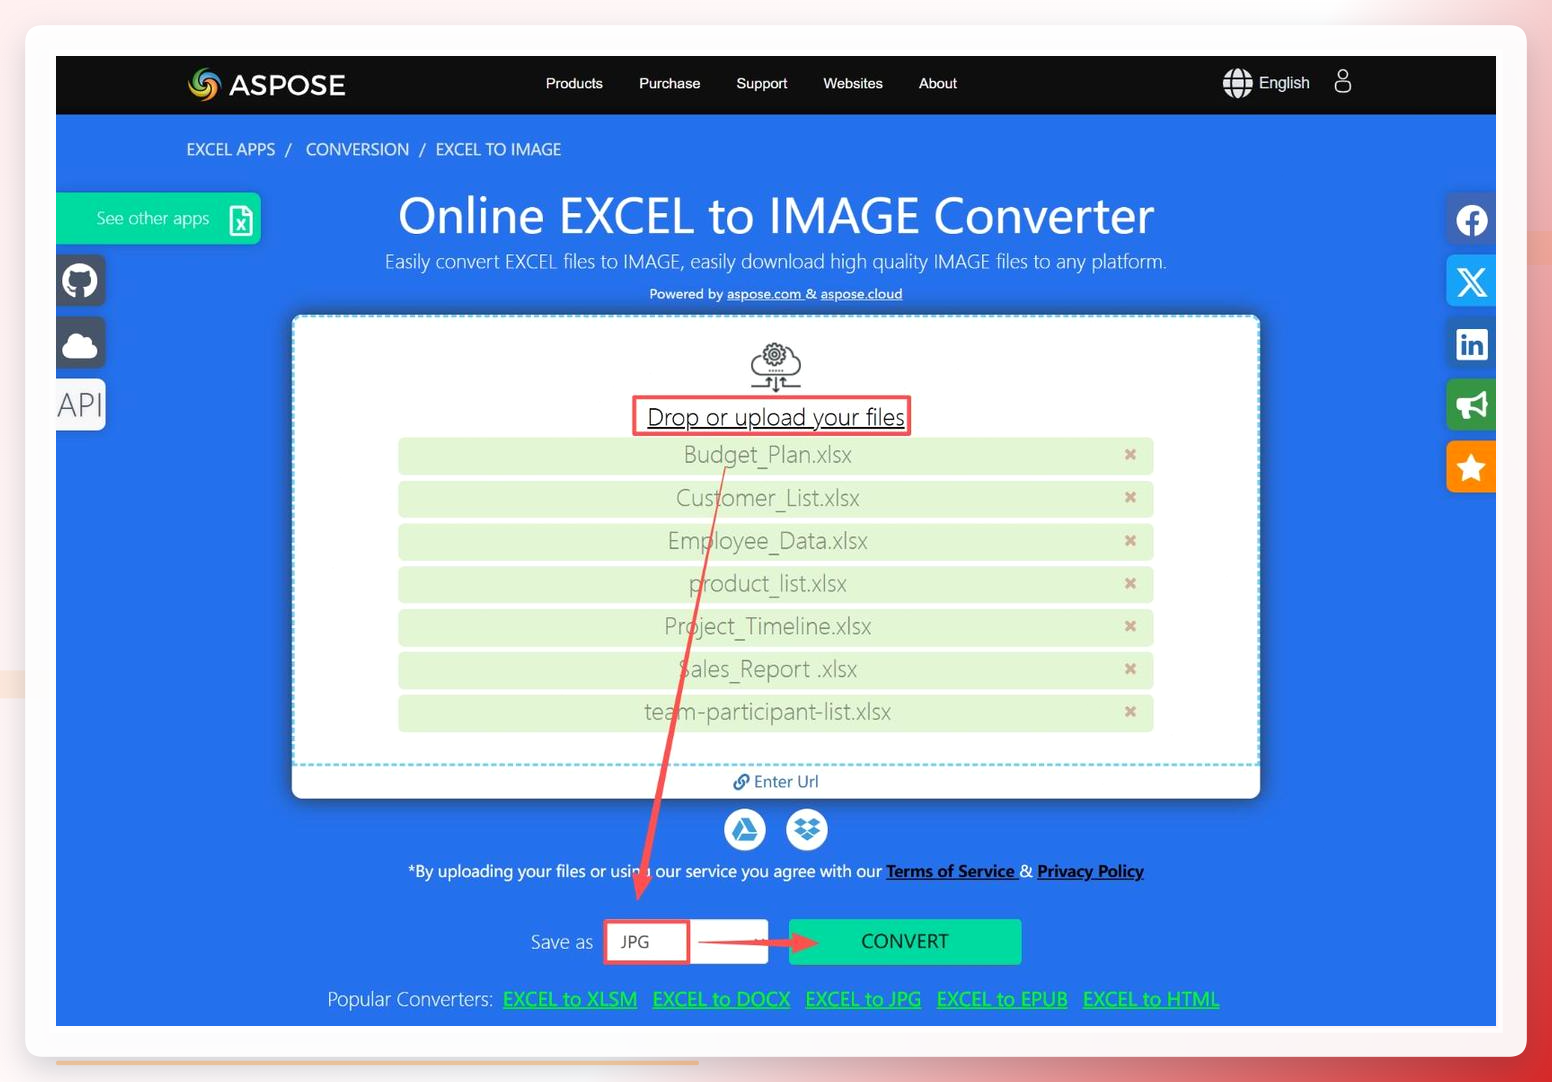The width and height of the screenshot is (1552, 1082).
Task: Open the Products menu
Action: 574,84
